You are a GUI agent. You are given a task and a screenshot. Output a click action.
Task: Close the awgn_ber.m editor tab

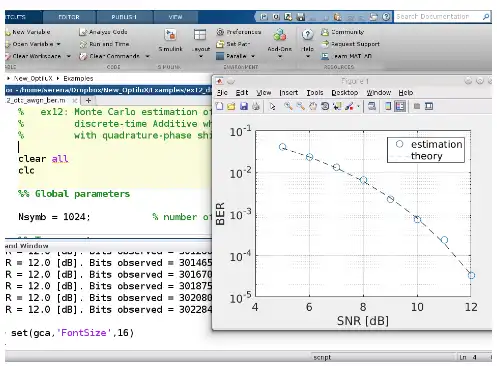(x=74, y=100)
